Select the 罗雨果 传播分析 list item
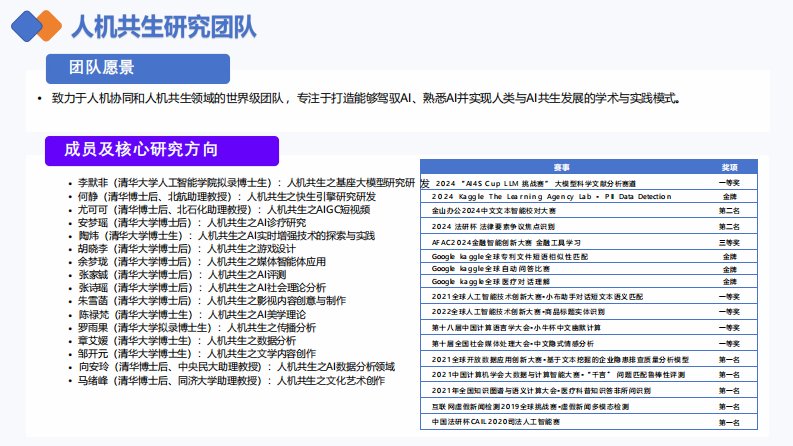The width and height of the screenshot is (793, 446). [197, 327]
